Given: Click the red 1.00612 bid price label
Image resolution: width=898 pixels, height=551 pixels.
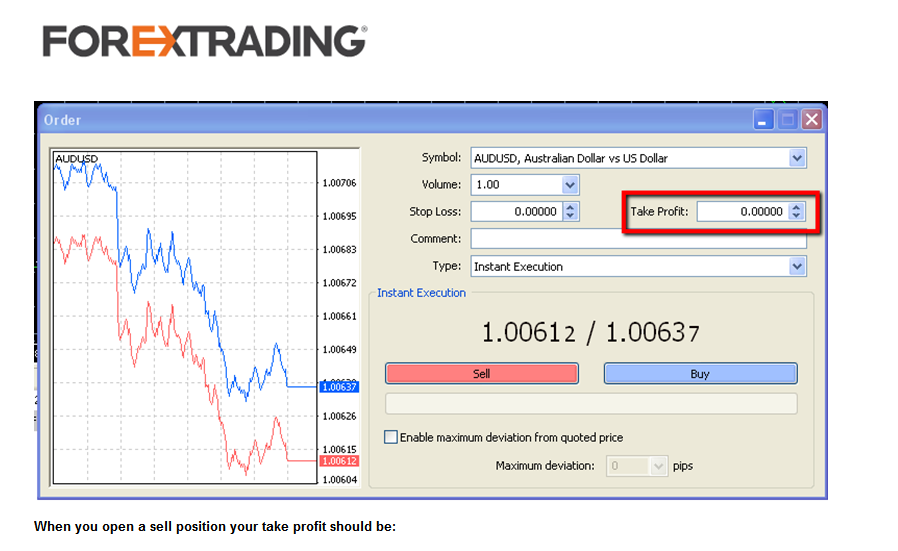Looking at the screenshot, I should click(338, 461).
